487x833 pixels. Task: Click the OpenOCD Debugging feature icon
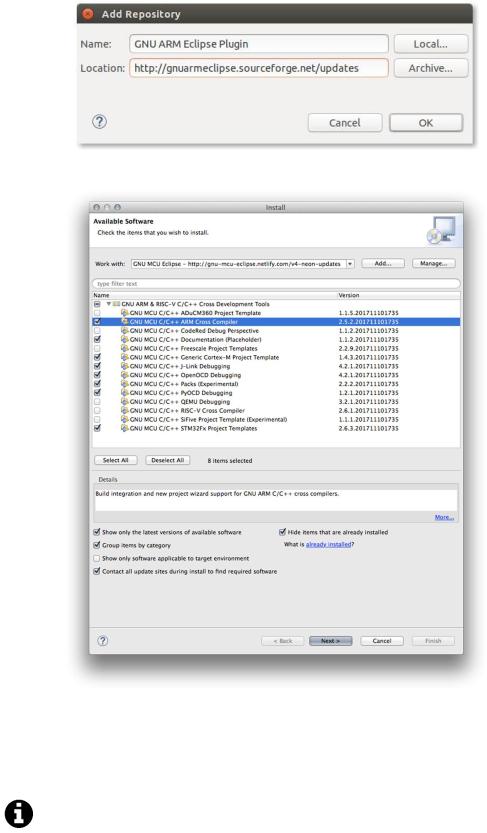(125, 375)
